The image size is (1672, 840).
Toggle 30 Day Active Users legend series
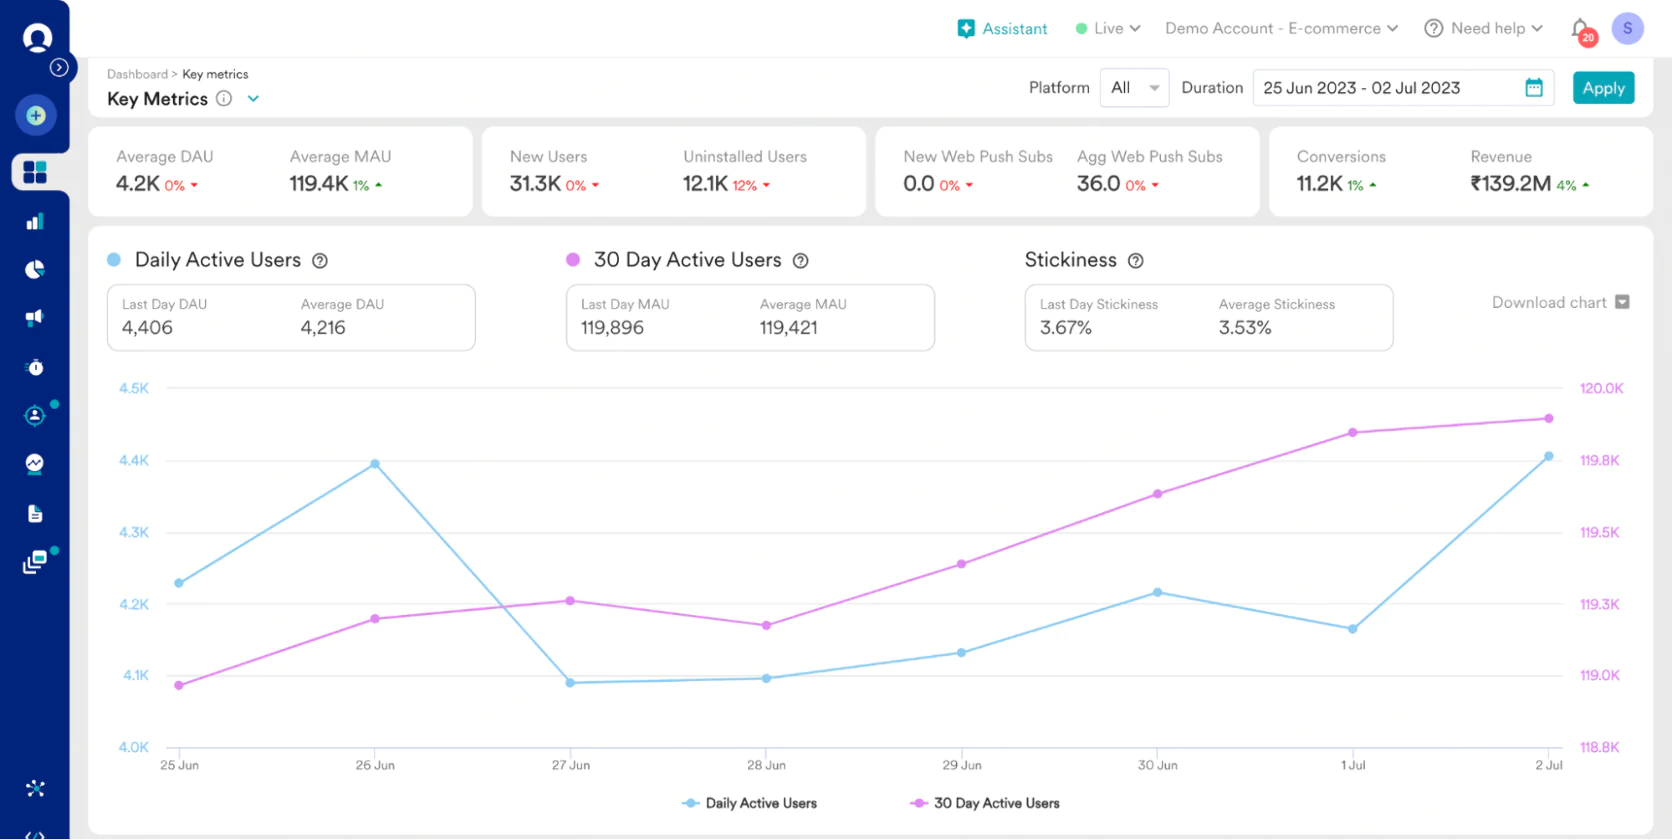pos(985,803)
